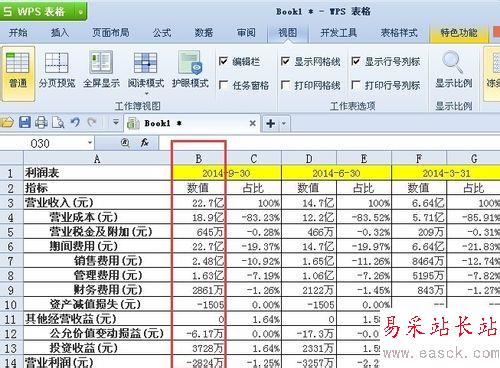Switch to 页面布局 tab
The image size is (500, 368).
(x=110, y=33)
